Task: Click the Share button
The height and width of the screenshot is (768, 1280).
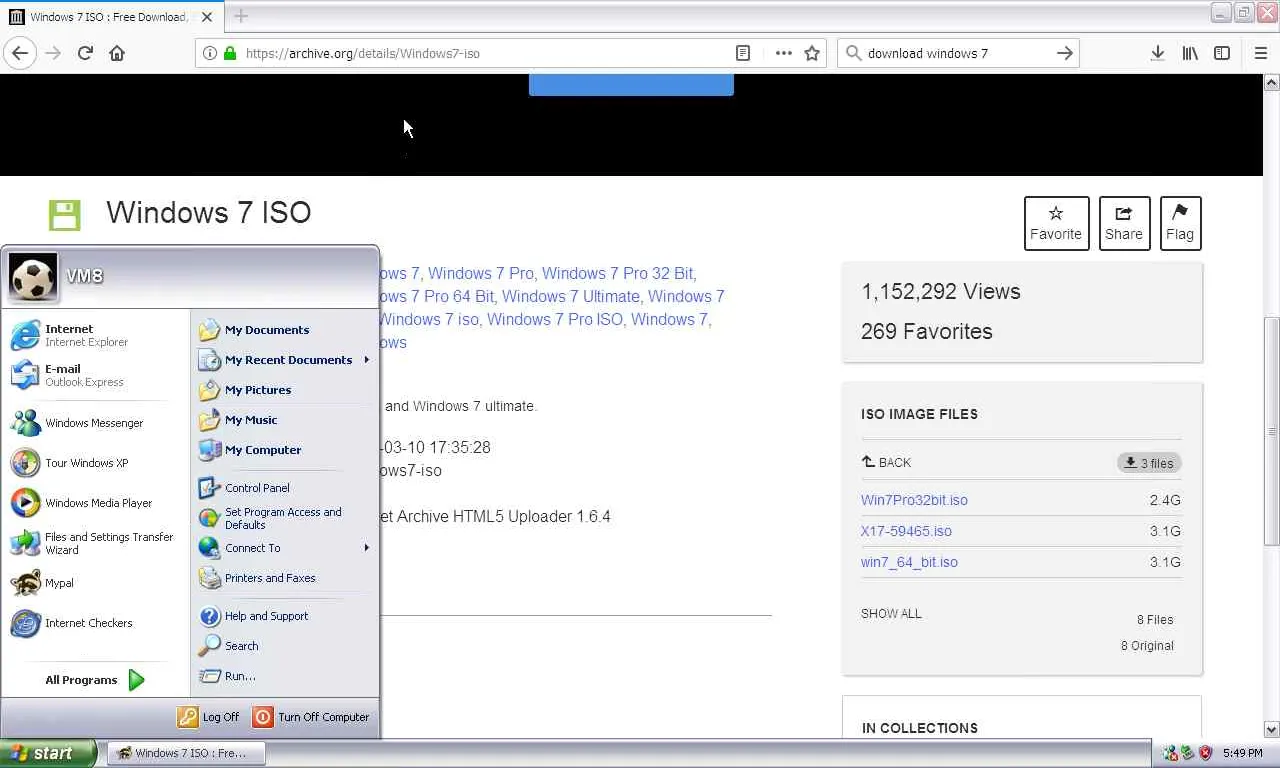Action: point(1124,223)
